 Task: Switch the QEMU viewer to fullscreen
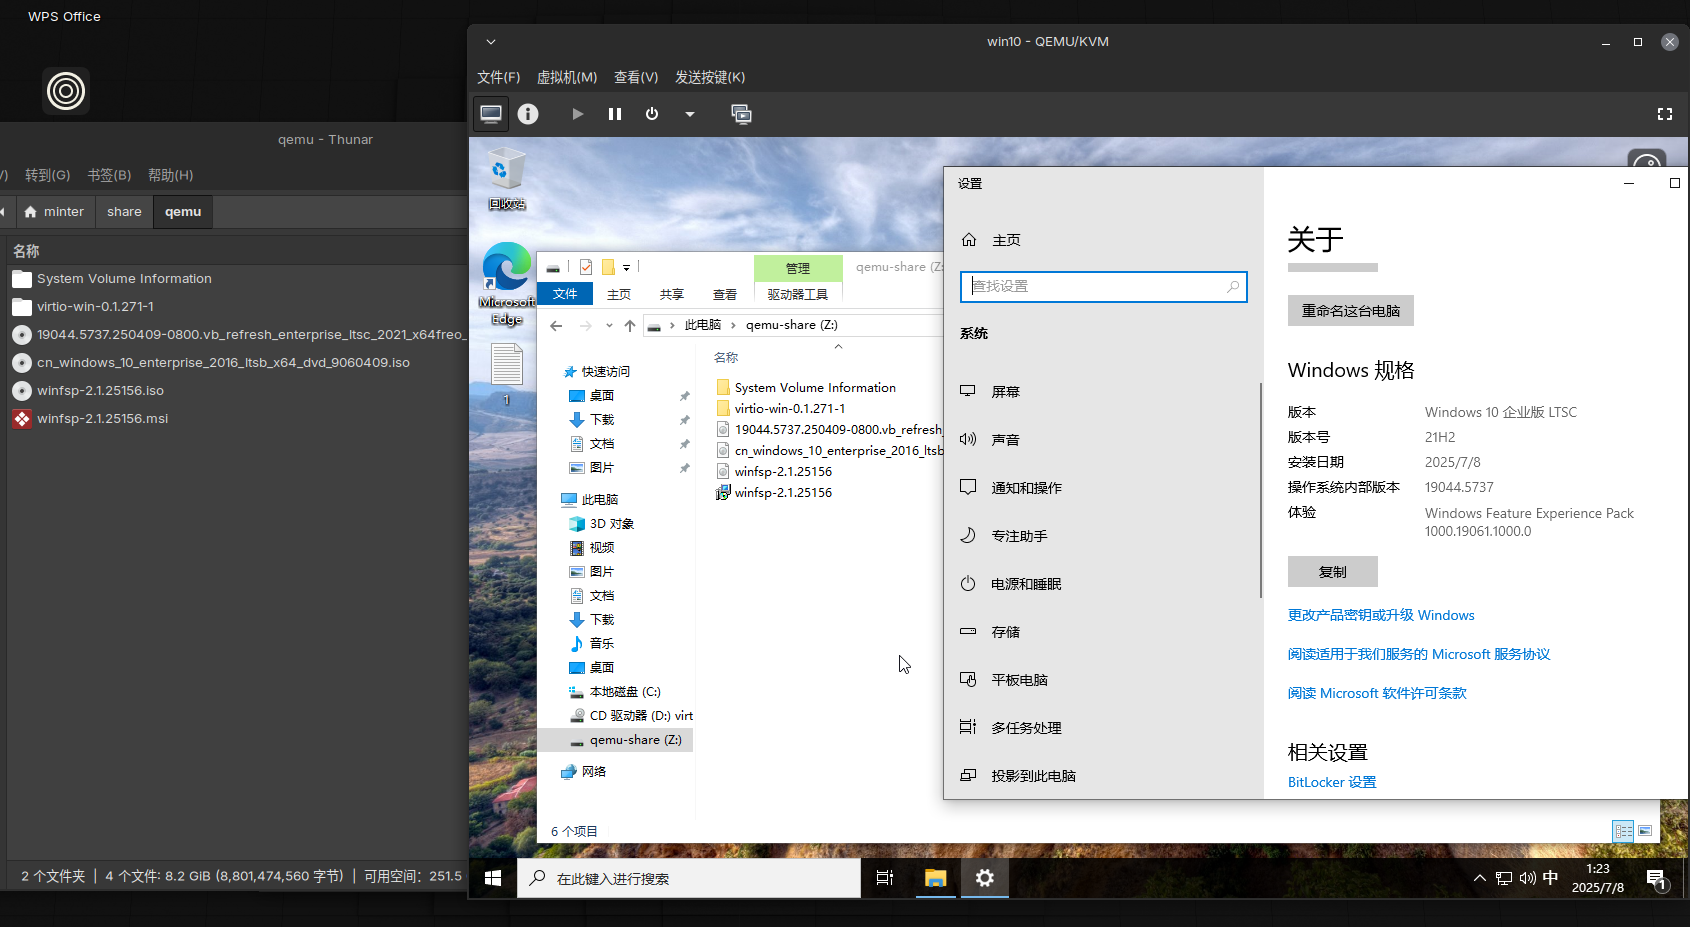coord(1665,114)
